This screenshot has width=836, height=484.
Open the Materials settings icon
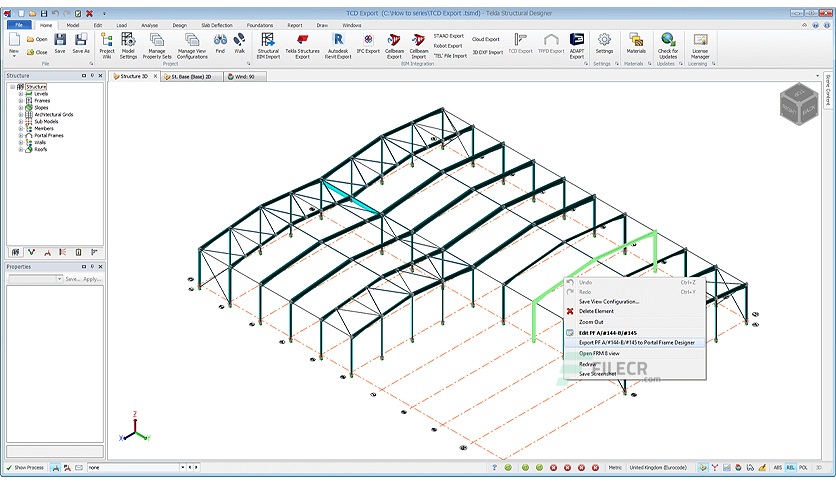tap(636, 44)
